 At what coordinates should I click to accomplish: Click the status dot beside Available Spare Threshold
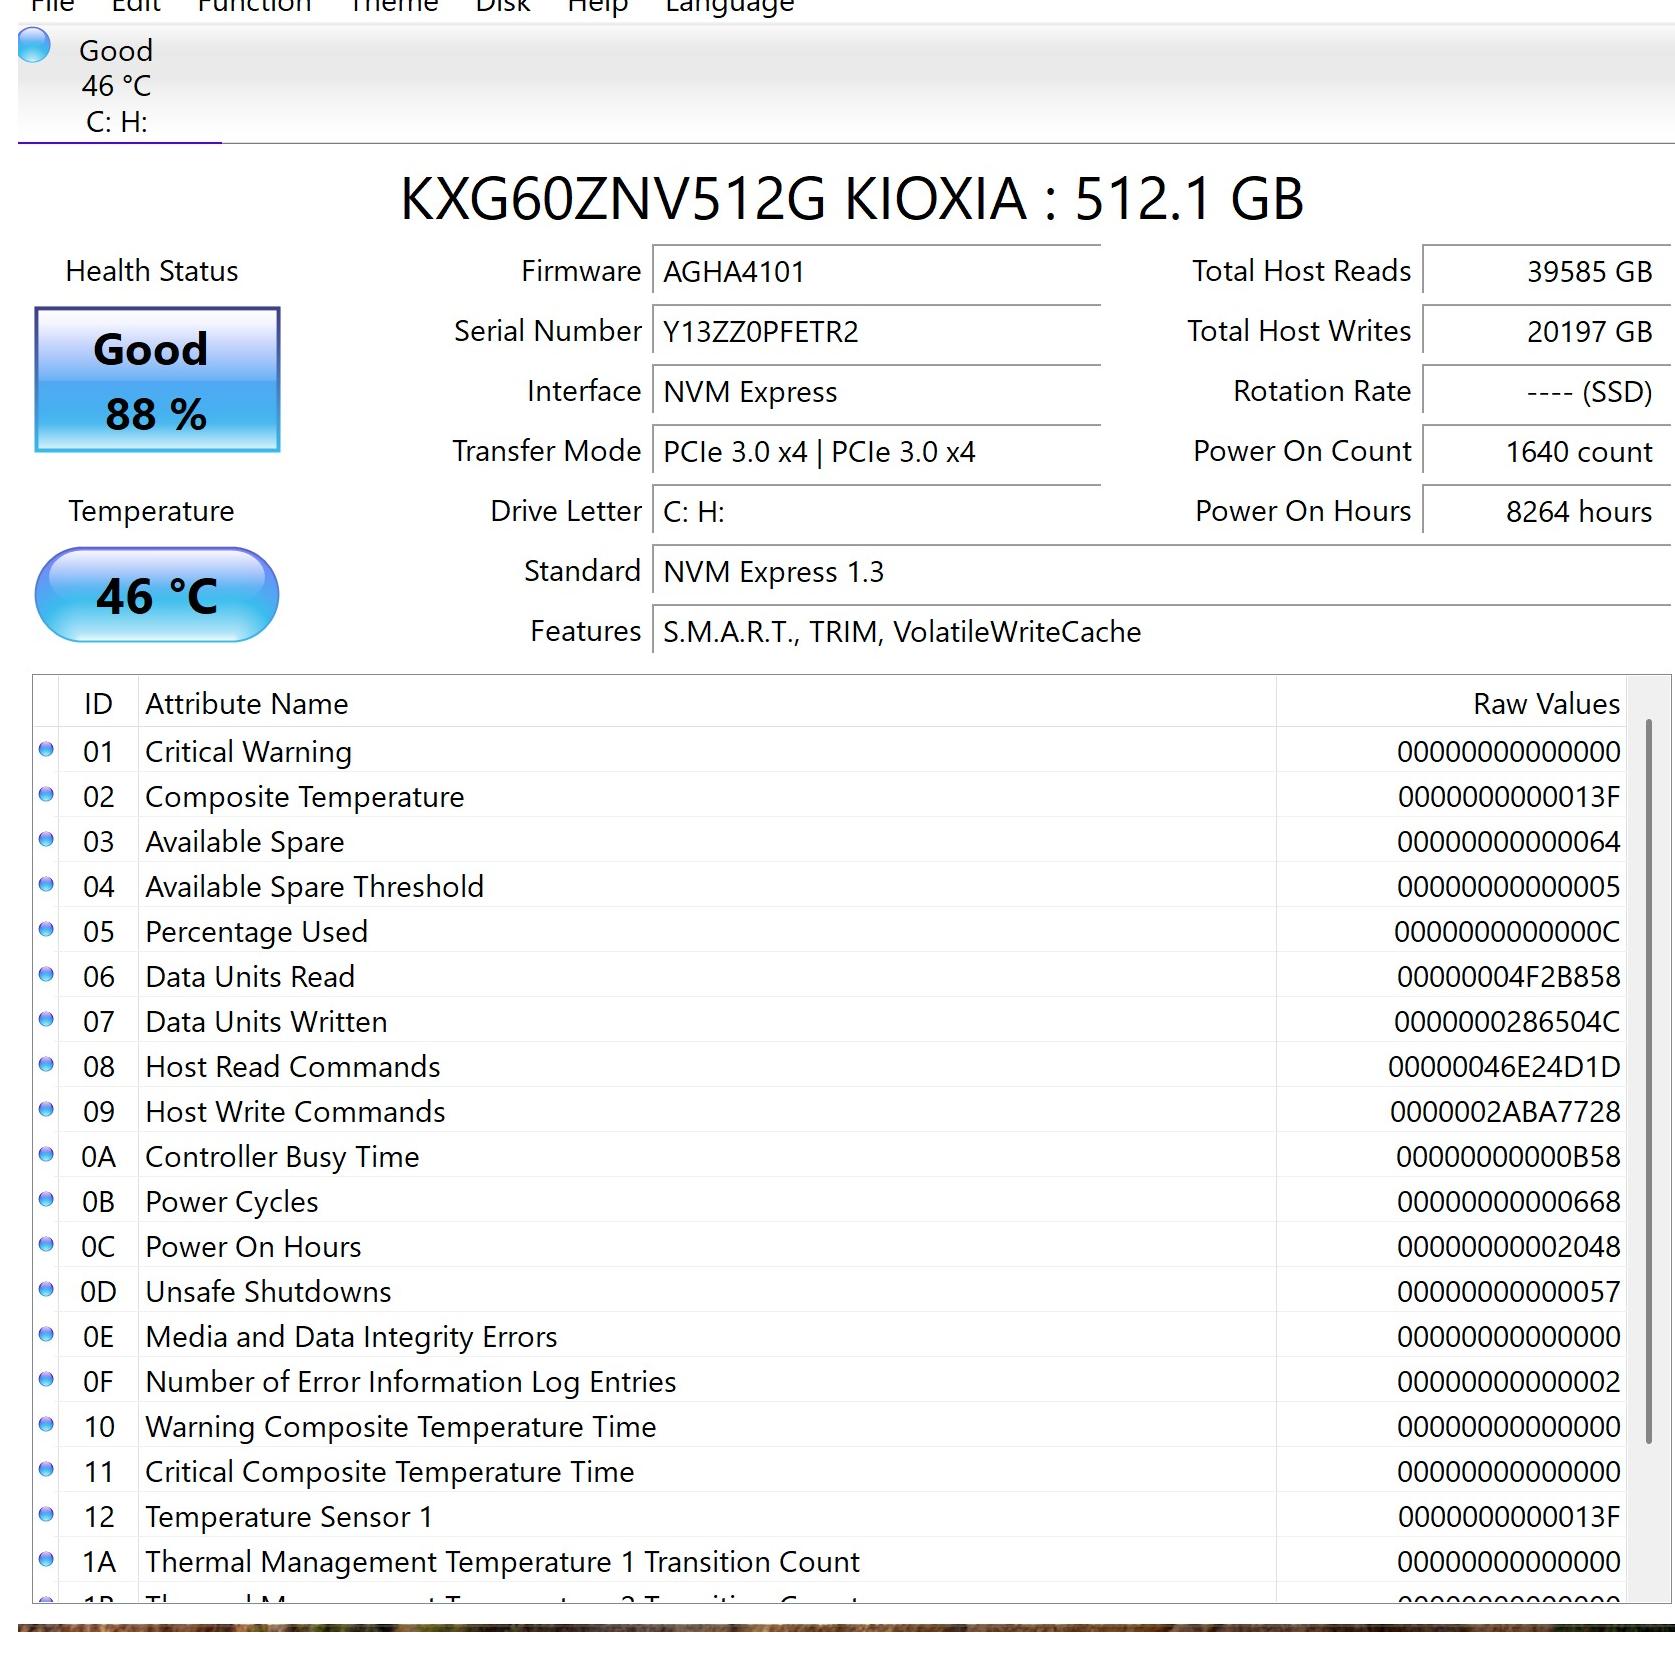(46, 885)
